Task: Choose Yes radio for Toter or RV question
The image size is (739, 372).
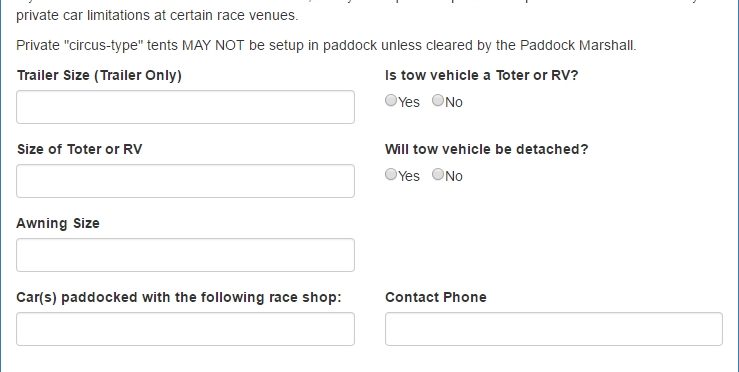Action: (x=391, y=100)
